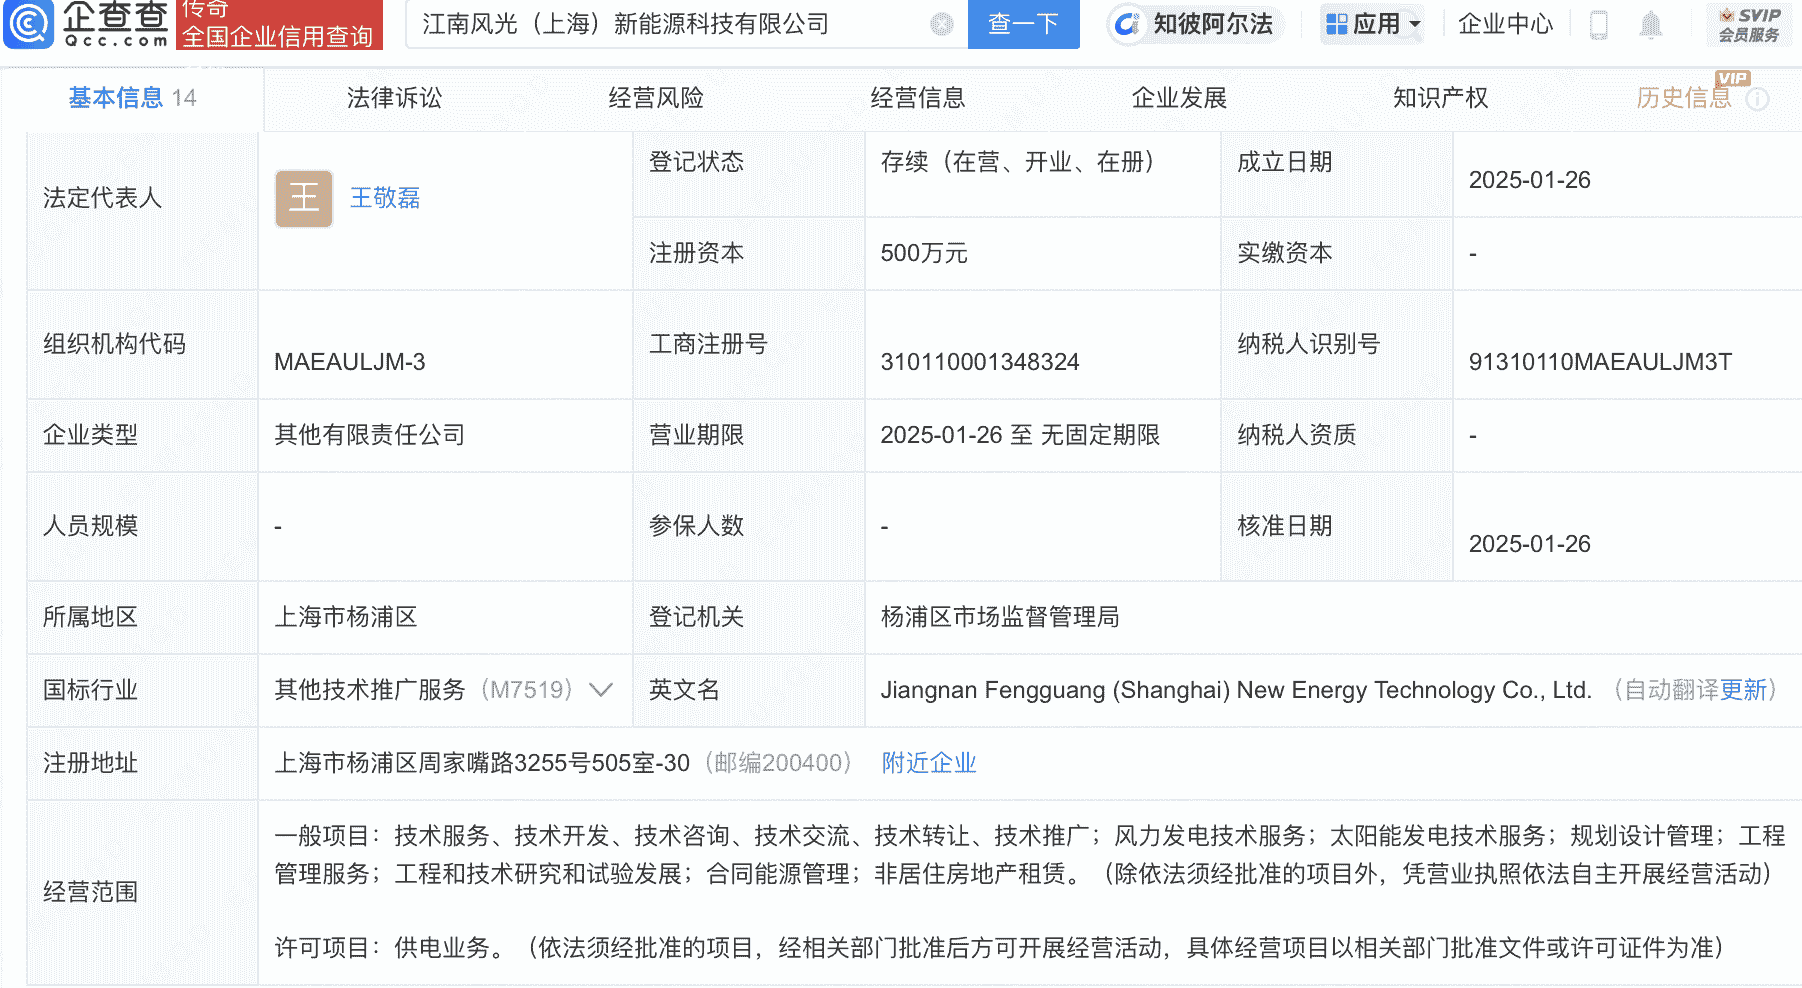Click the mobile app phone icon
The width and height of the screenshot is (1802, 988).
click(1597, 25)
